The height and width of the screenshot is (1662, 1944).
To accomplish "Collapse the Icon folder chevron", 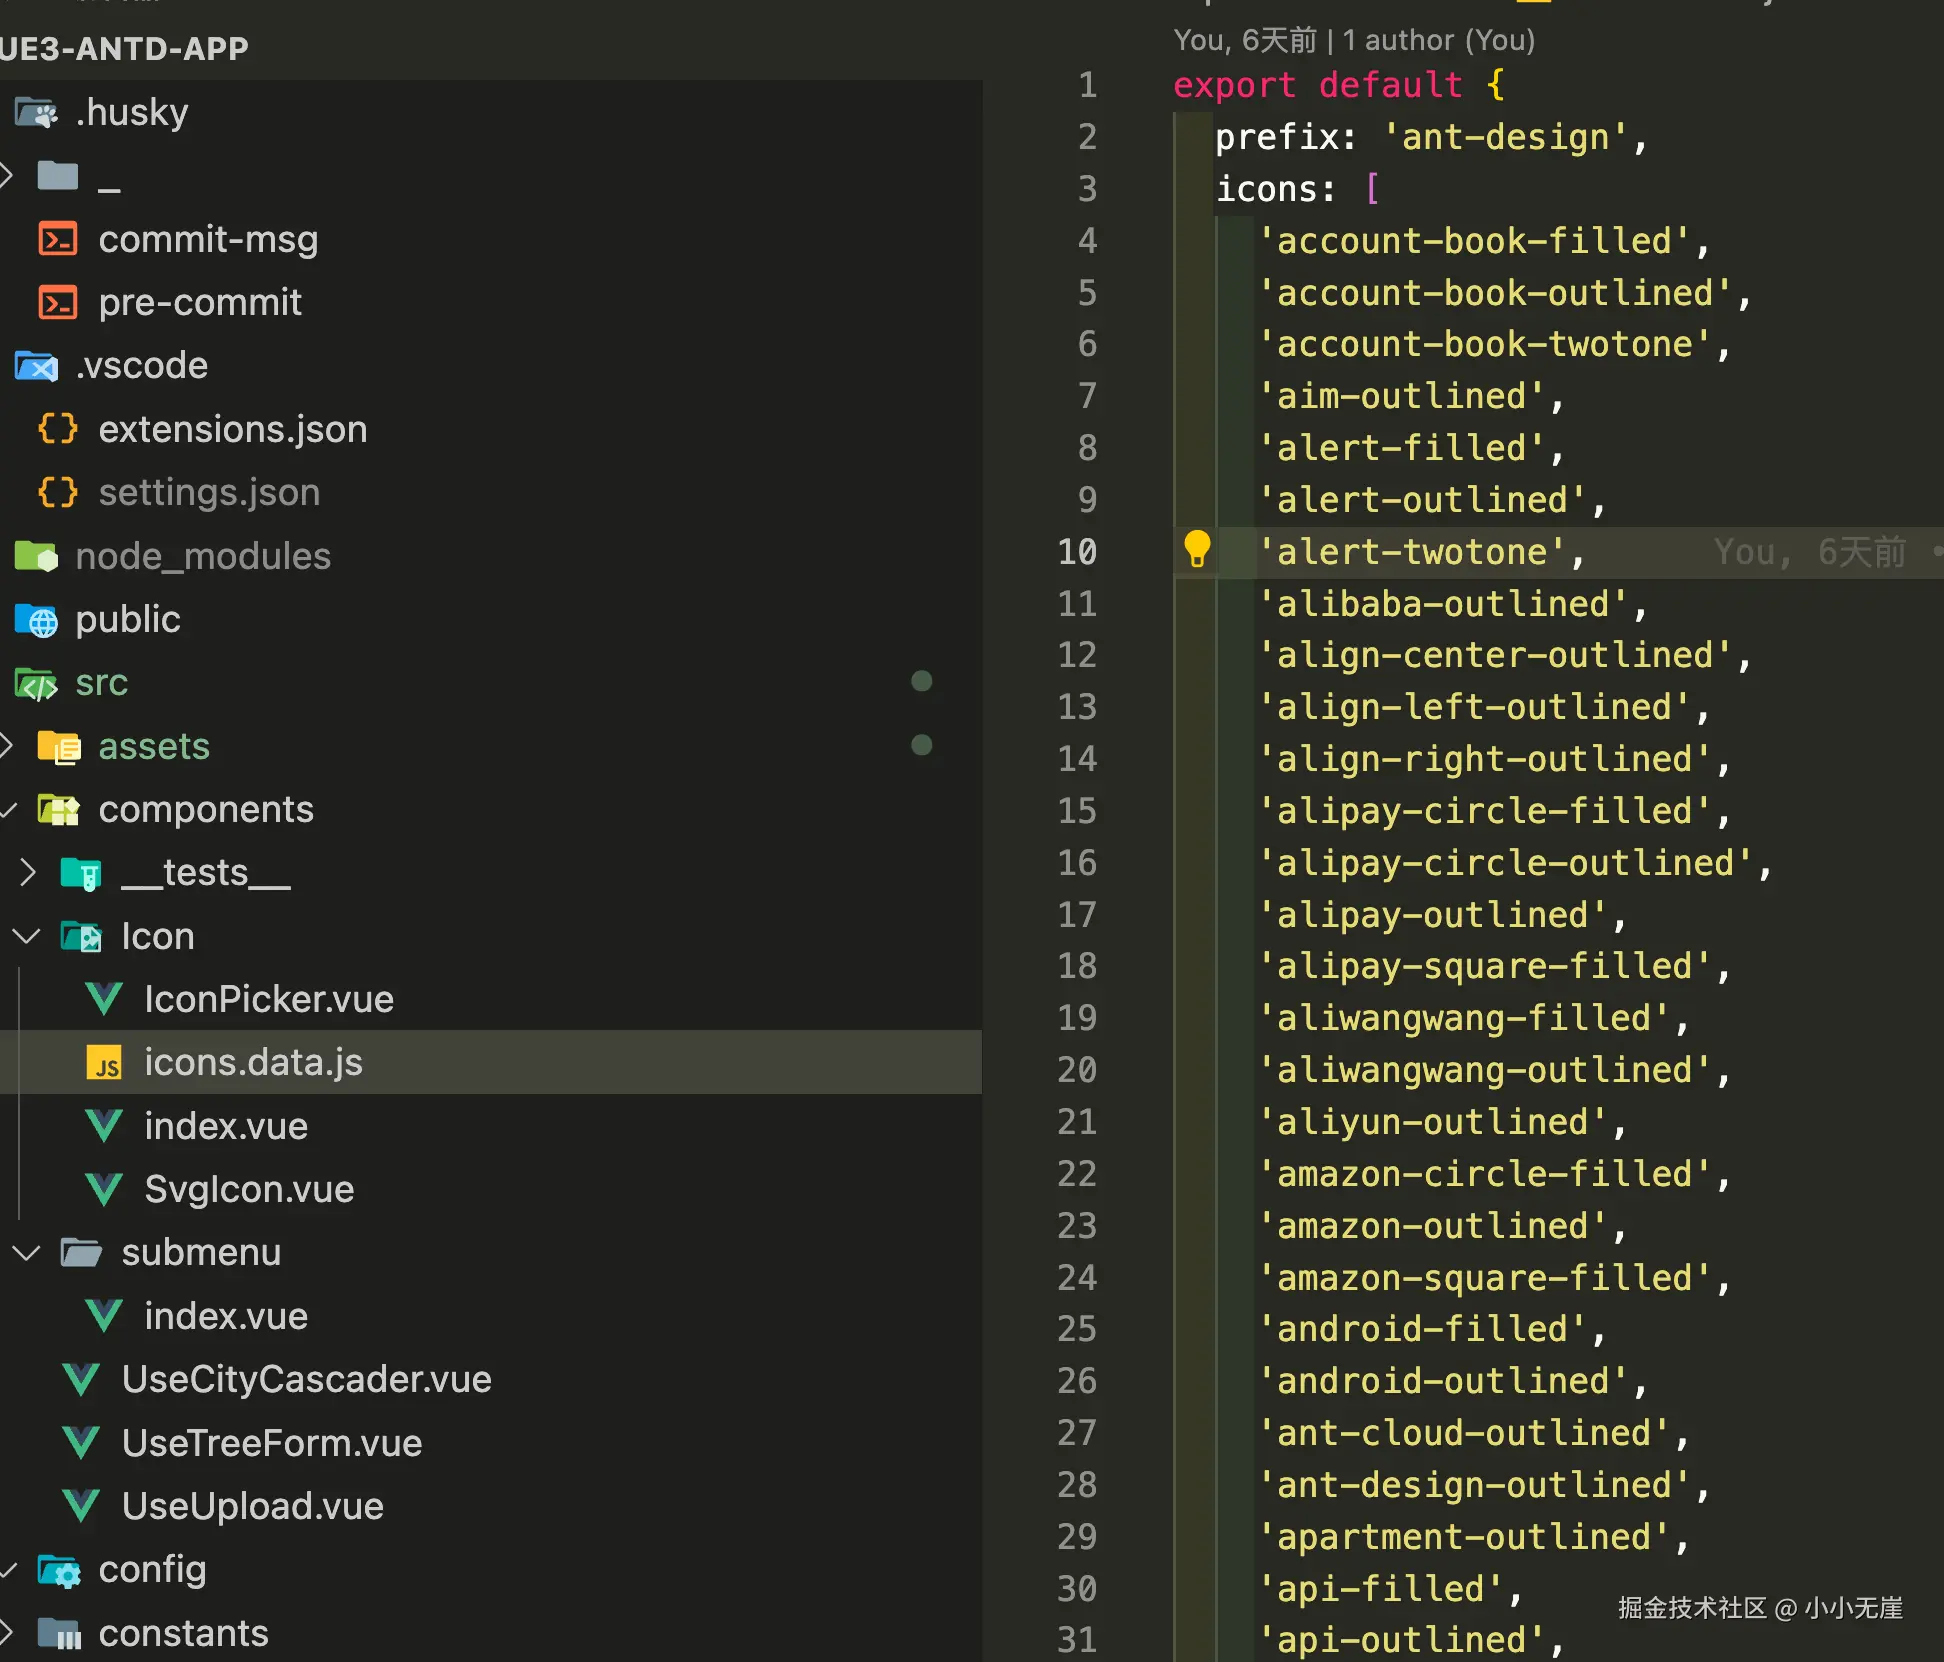I will [26, 937].
